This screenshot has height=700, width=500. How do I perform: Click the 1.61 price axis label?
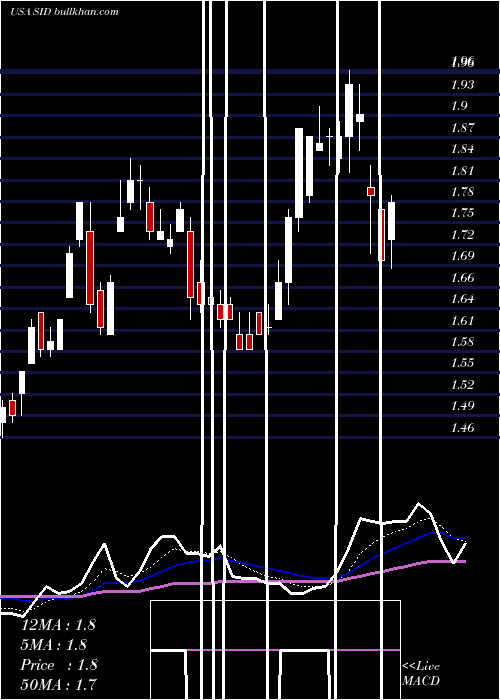(462, 321)
